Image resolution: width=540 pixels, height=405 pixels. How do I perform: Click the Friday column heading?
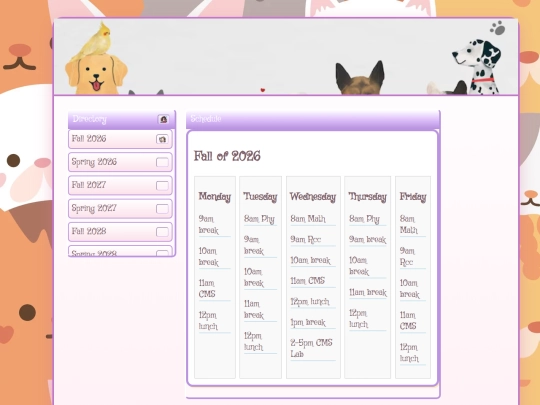coord(413,197)
